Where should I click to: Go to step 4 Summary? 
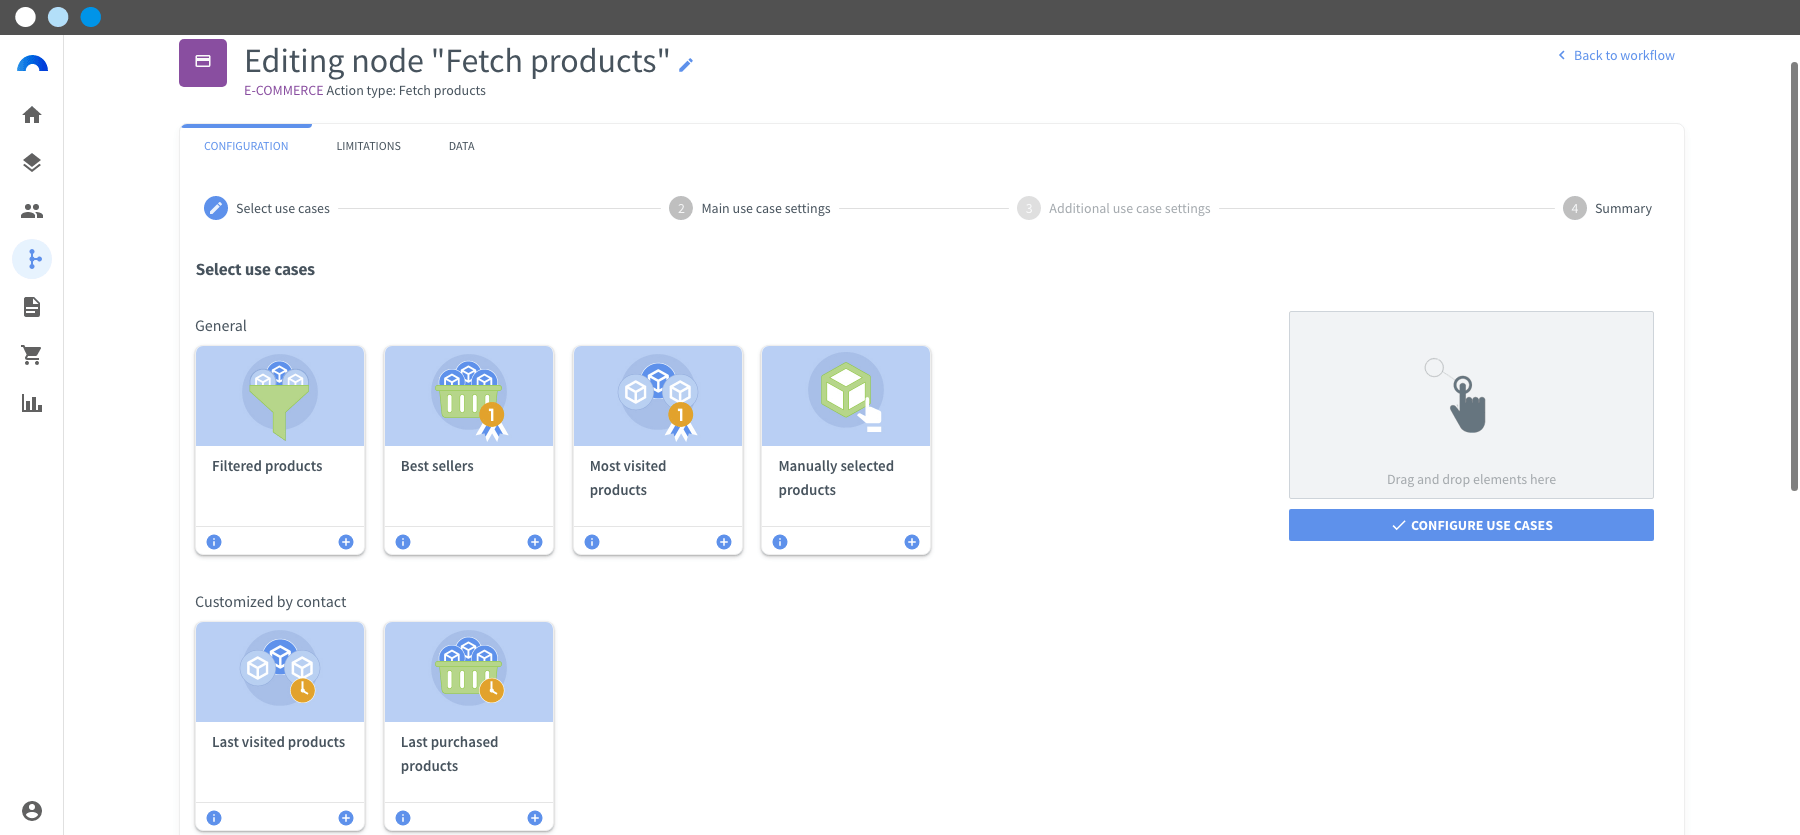[1608, 208]
